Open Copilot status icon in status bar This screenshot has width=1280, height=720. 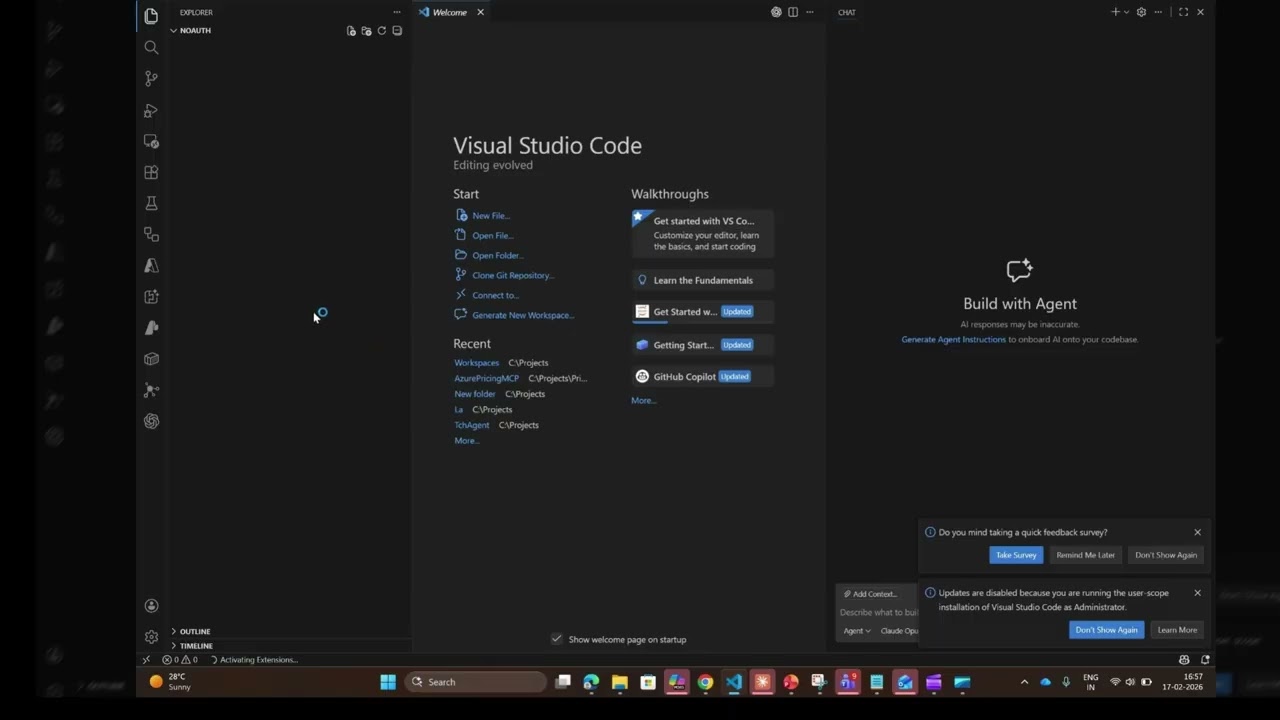1184,660
